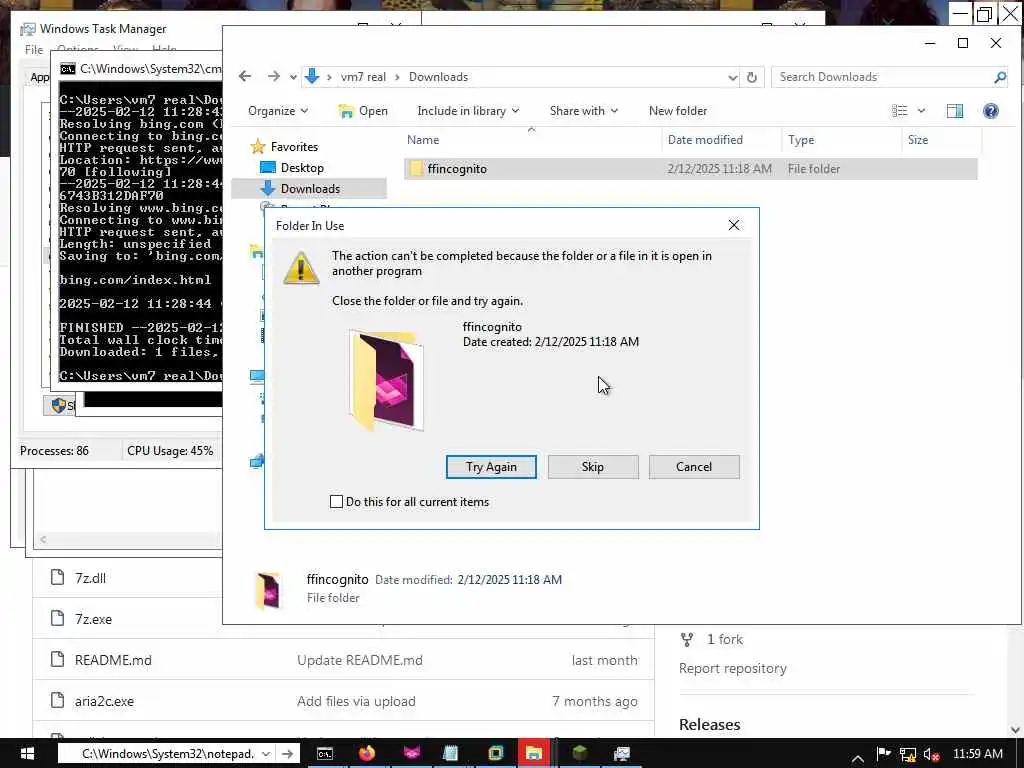Open Notepad from the taskbar
Image resolution: width=1024 pixels, height=768 pixels.
(451, 754)
